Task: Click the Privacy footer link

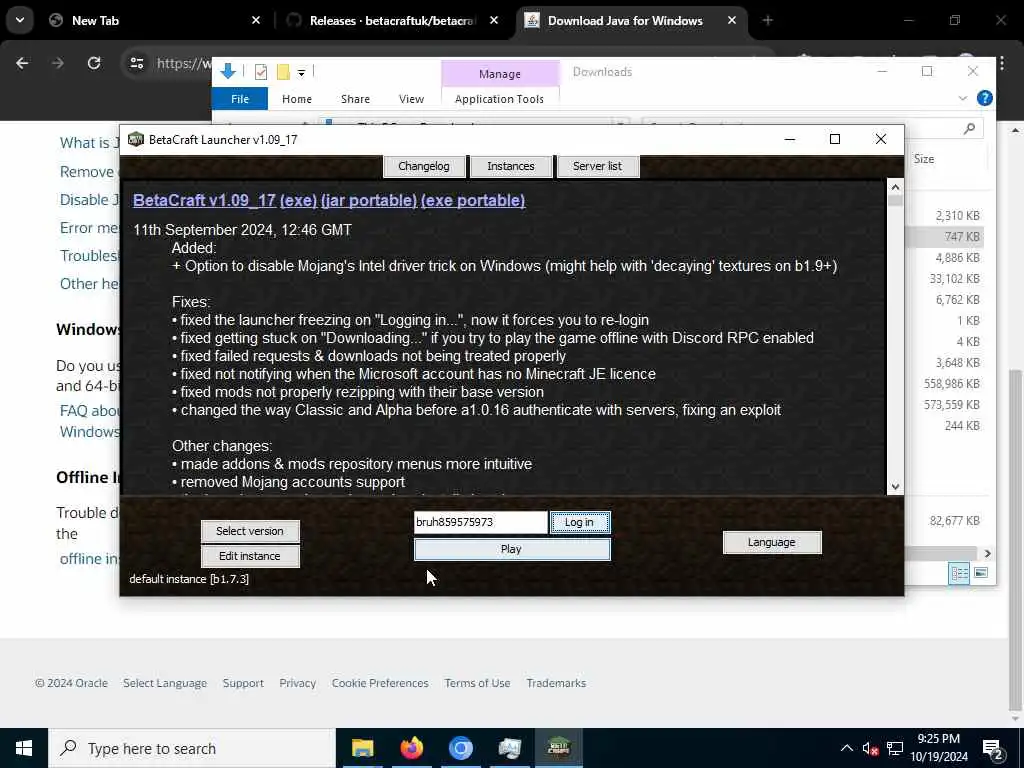Action: pyautogui.click(x=298, y=683)
